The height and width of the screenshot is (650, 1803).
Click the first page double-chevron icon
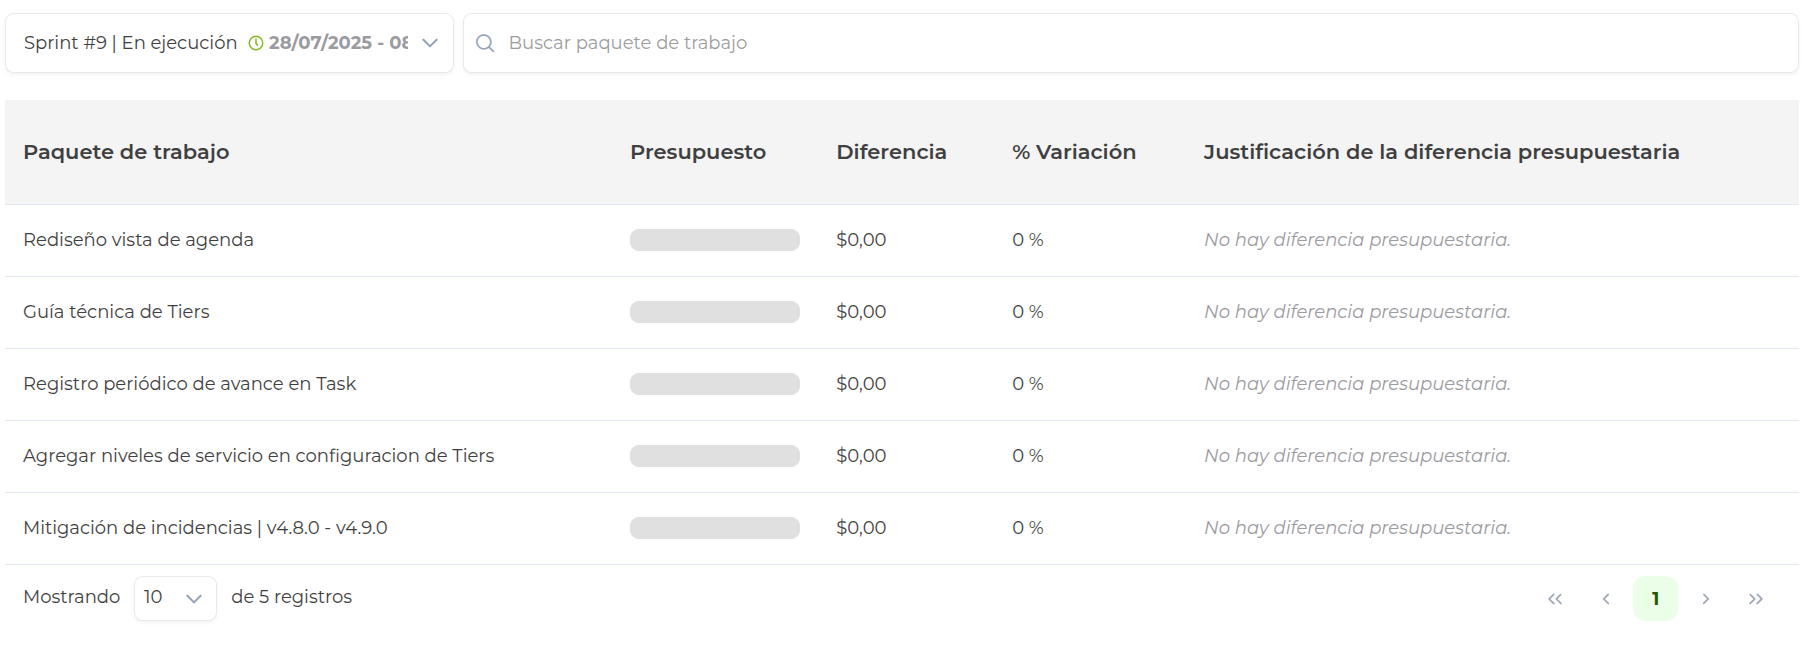pyautogui.click(x=1557, y=597)
